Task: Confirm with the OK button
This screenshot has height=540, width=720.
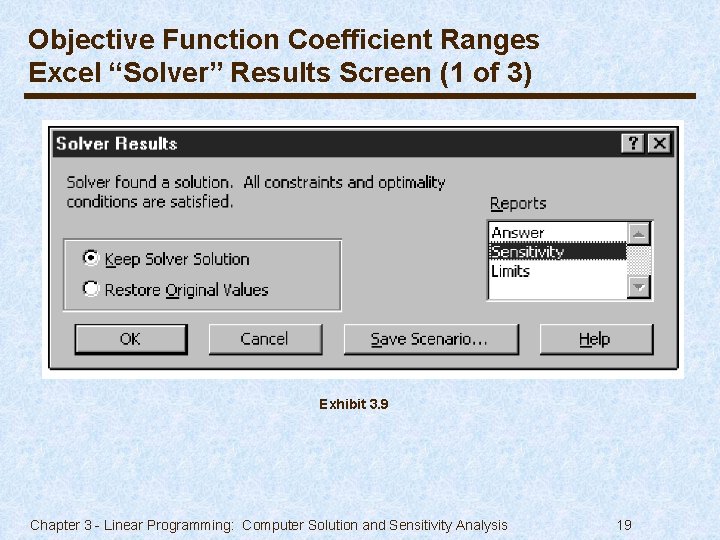Action: coord(131,339)
